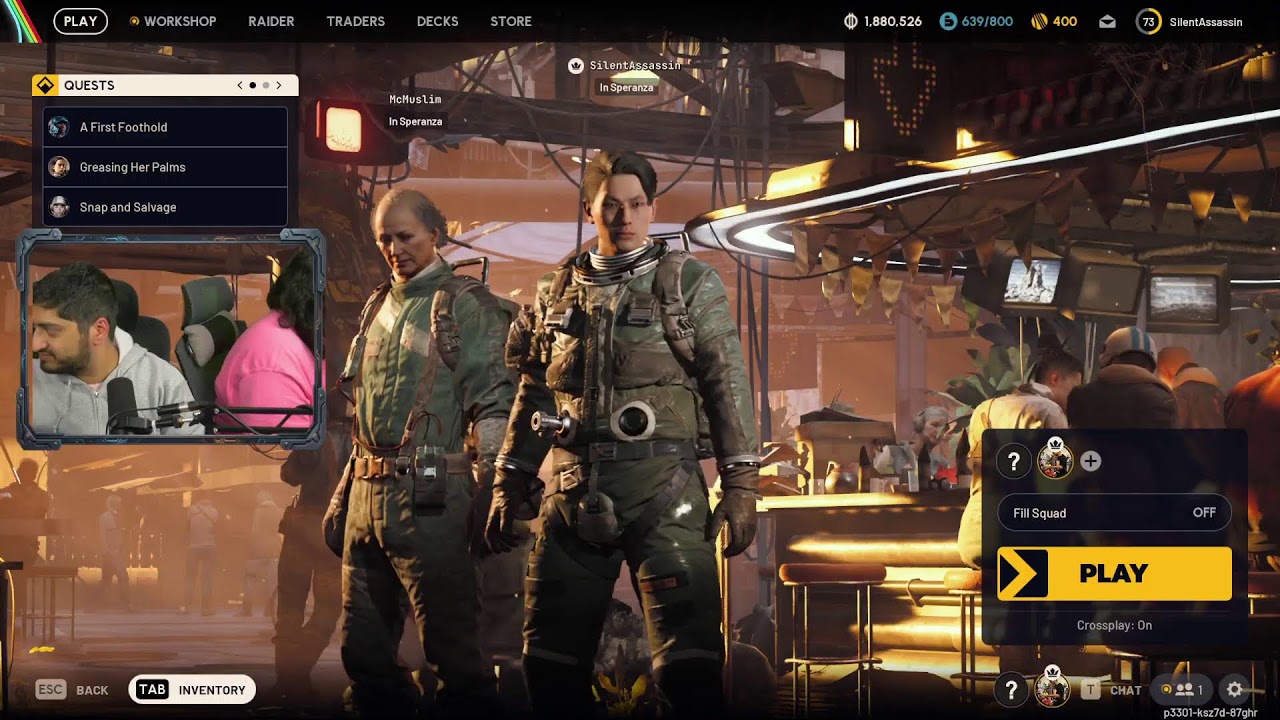Screen dimensions: 1280x720
Task: Click the Quests diamond header icon
Action: (x=45, y=85)
